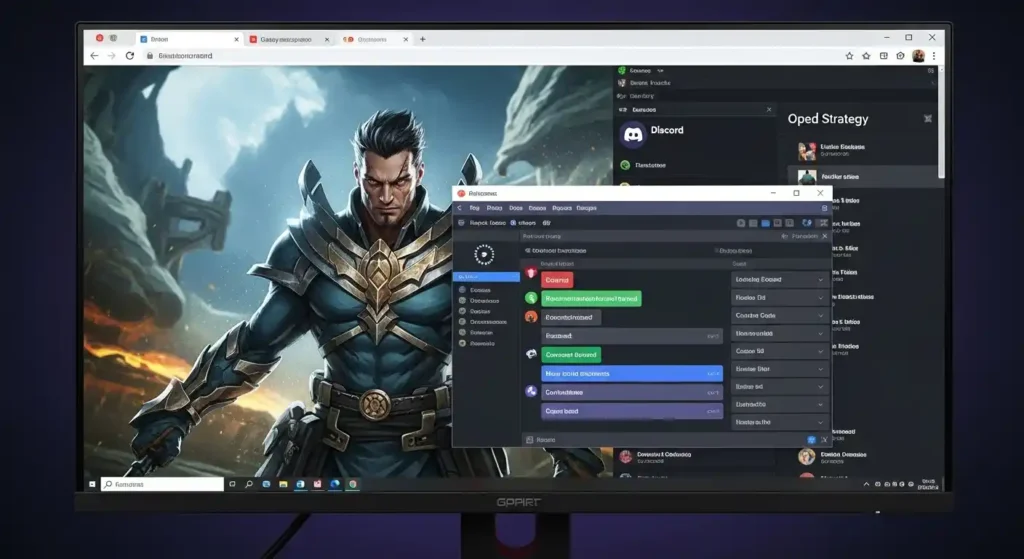Expand the third dropdown in right column
The image size is (1024, 559).
(780, 315)
